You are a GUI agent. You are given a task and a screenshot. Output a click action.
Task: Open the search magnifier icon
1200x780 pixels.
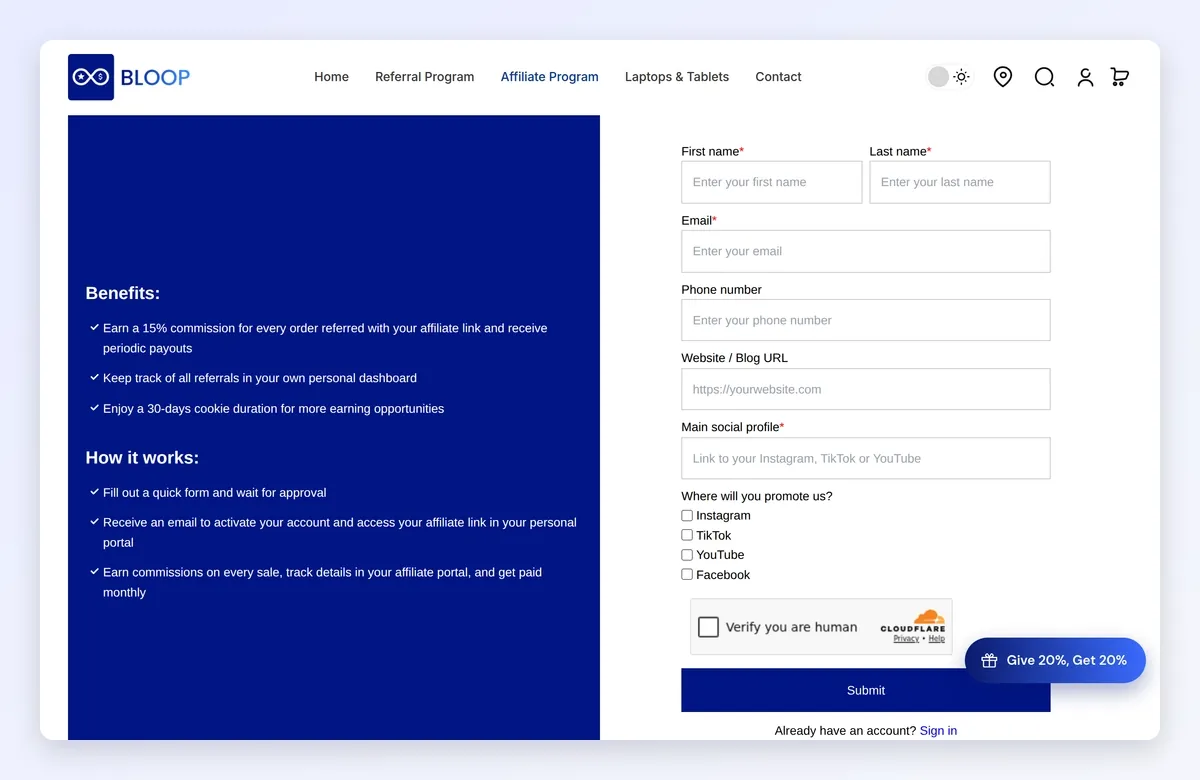(x=1044, y=77)
